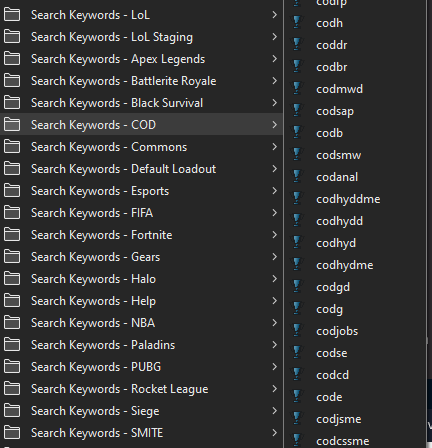The image size is (432, 448).
Task: Open the codsmw bookmark
Action: coord(355,155)
